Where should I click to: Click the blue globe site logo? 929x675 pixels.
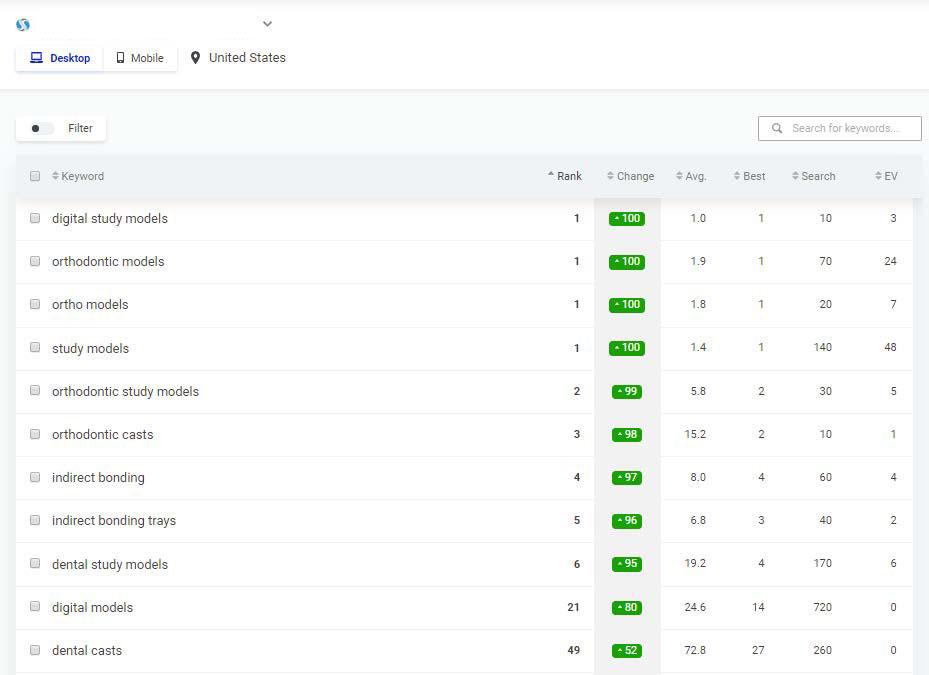click(x=23, y=24)
